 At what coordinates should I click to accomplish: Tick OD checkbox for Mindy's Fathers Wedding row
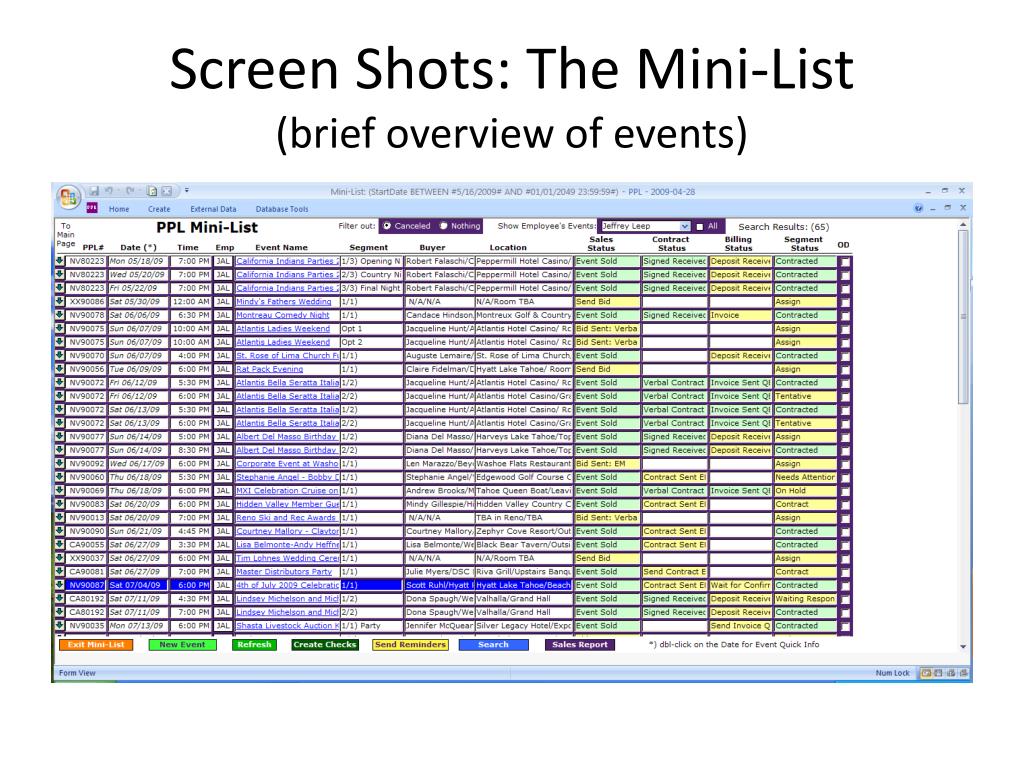pos(845,302)
